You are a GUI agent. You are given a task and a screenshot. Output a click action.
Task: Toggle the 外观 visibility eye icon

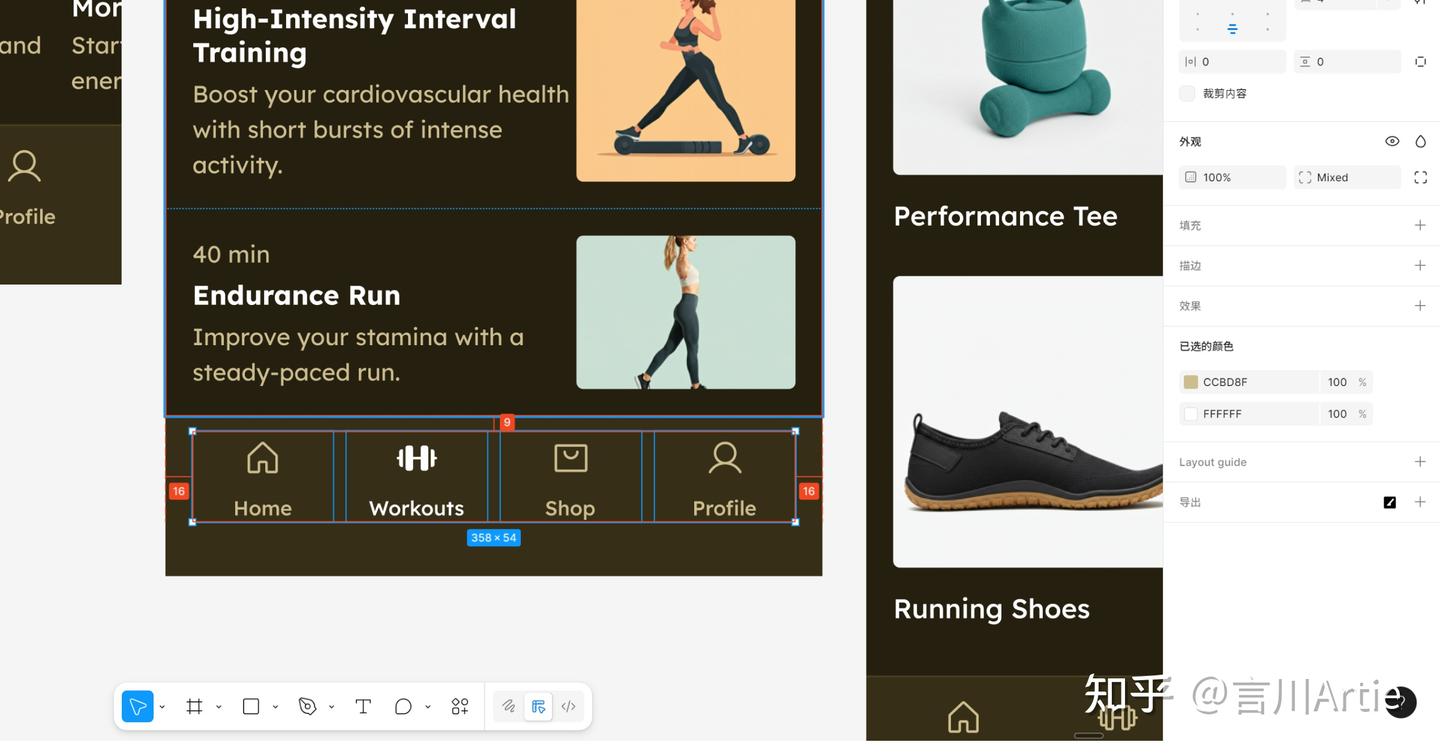[1392, 142]
